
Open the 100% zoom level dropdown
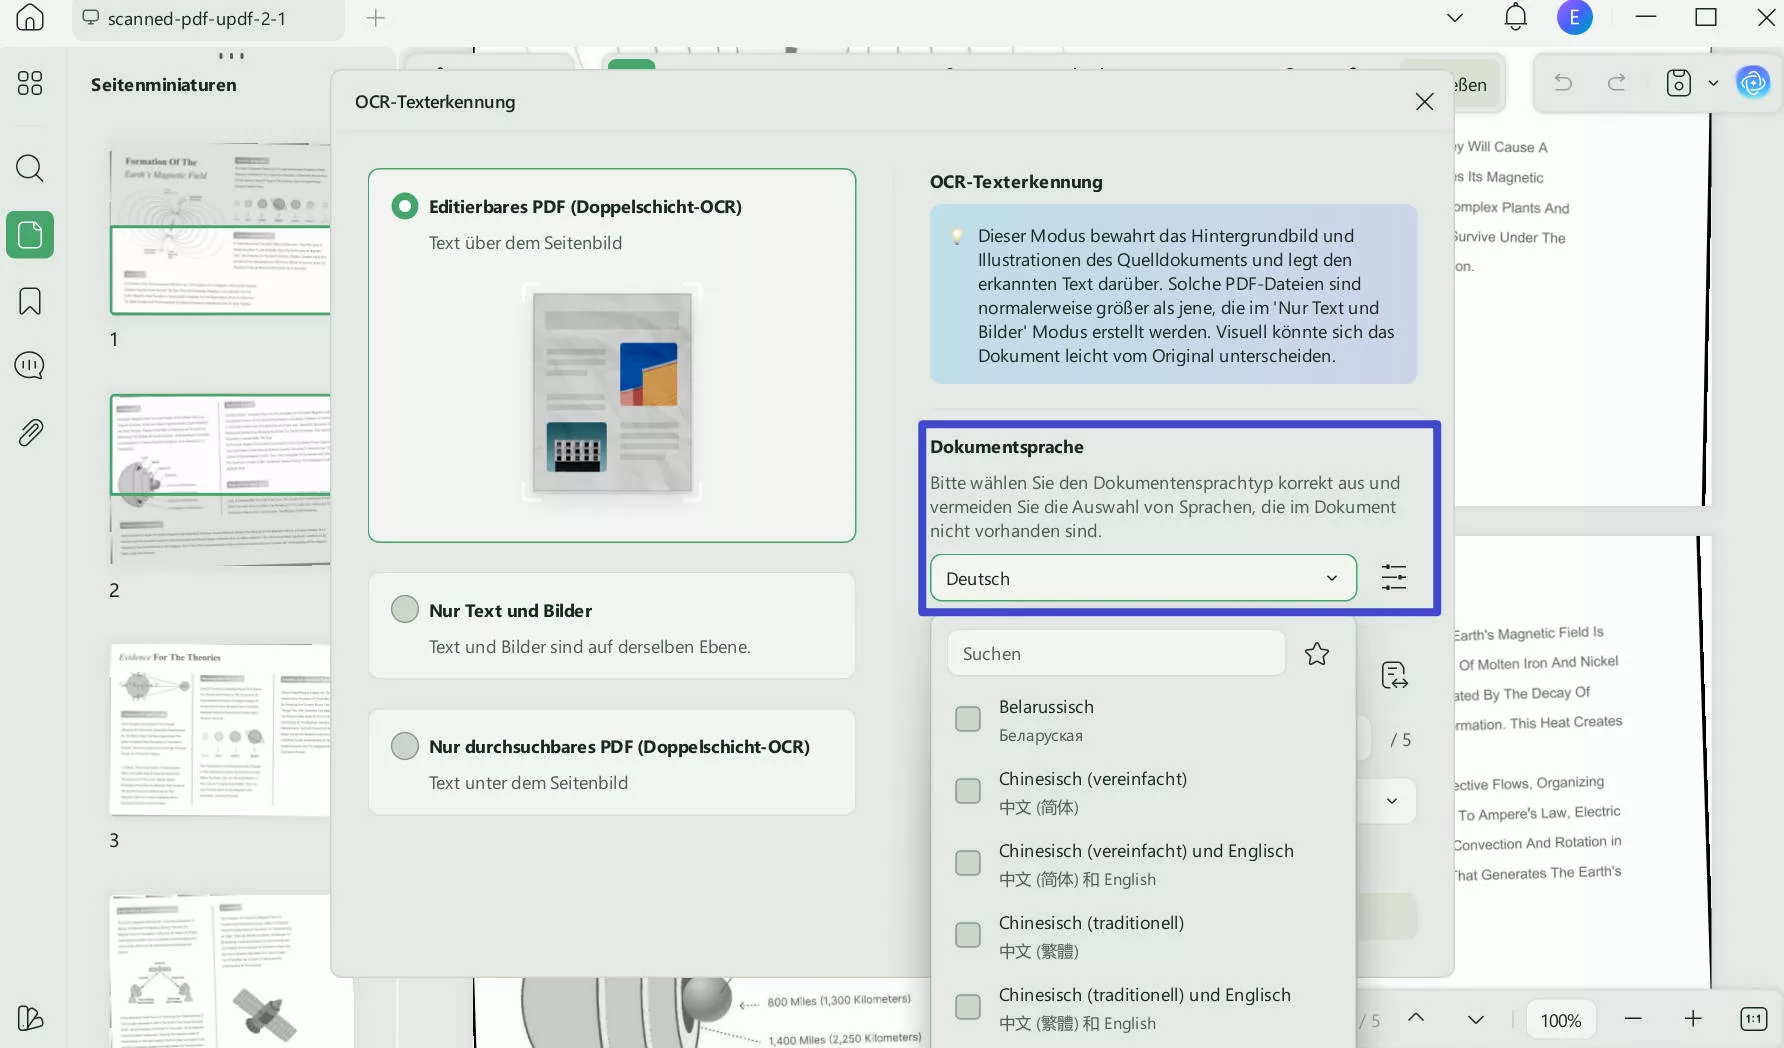click(1561, 1020)
